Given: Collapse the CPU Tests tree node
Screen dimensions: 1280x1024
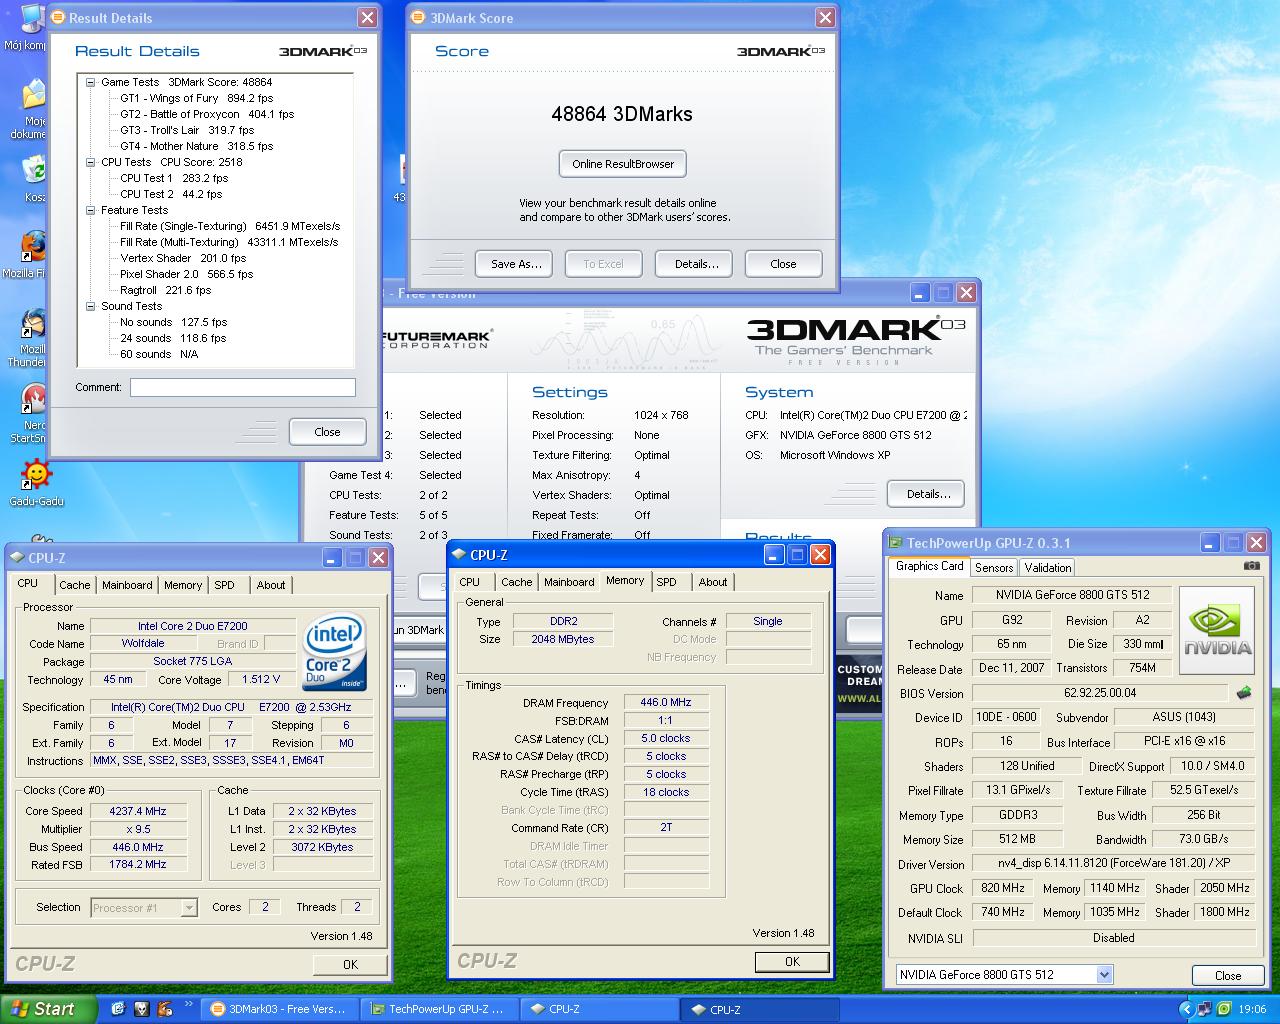Looking at the screenshot, I should 90,162.
